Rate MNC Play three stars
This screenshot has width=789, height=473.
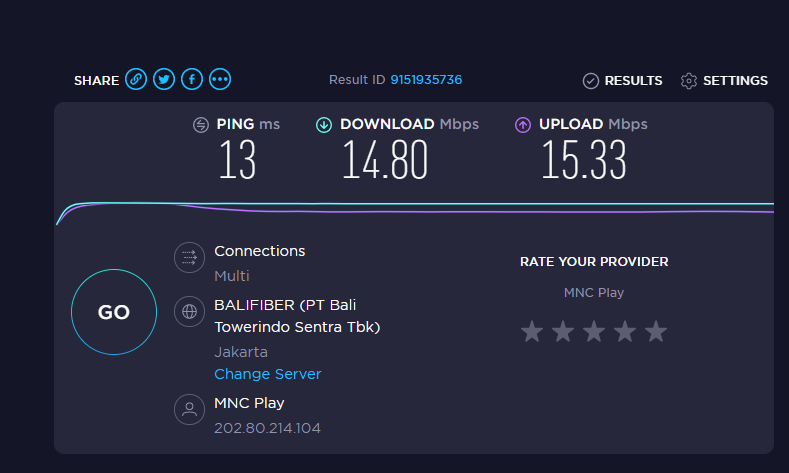coord(594,331)
